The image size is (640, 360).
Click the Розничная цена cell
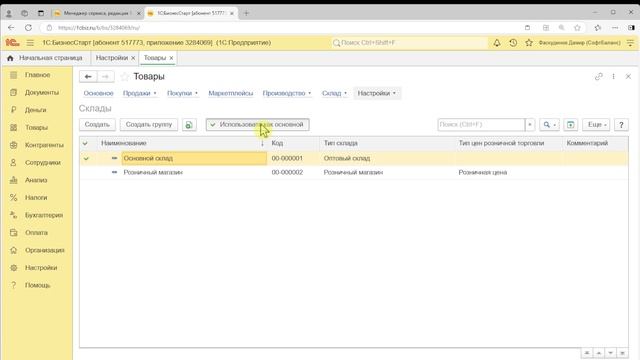click(483, 173)
